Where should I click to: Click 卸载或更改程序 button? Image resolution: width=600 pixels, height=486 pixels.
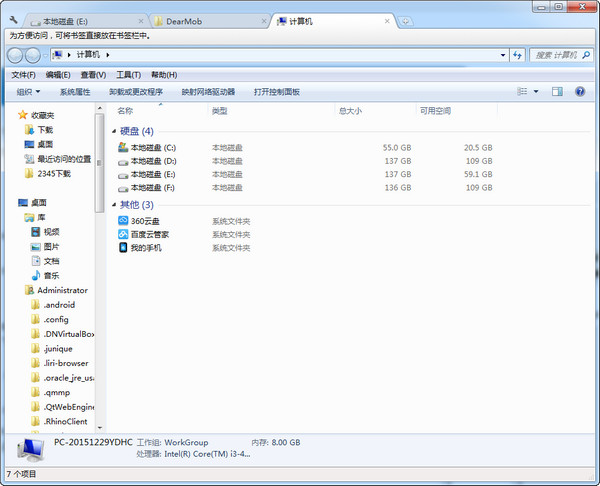coord(135,91)
